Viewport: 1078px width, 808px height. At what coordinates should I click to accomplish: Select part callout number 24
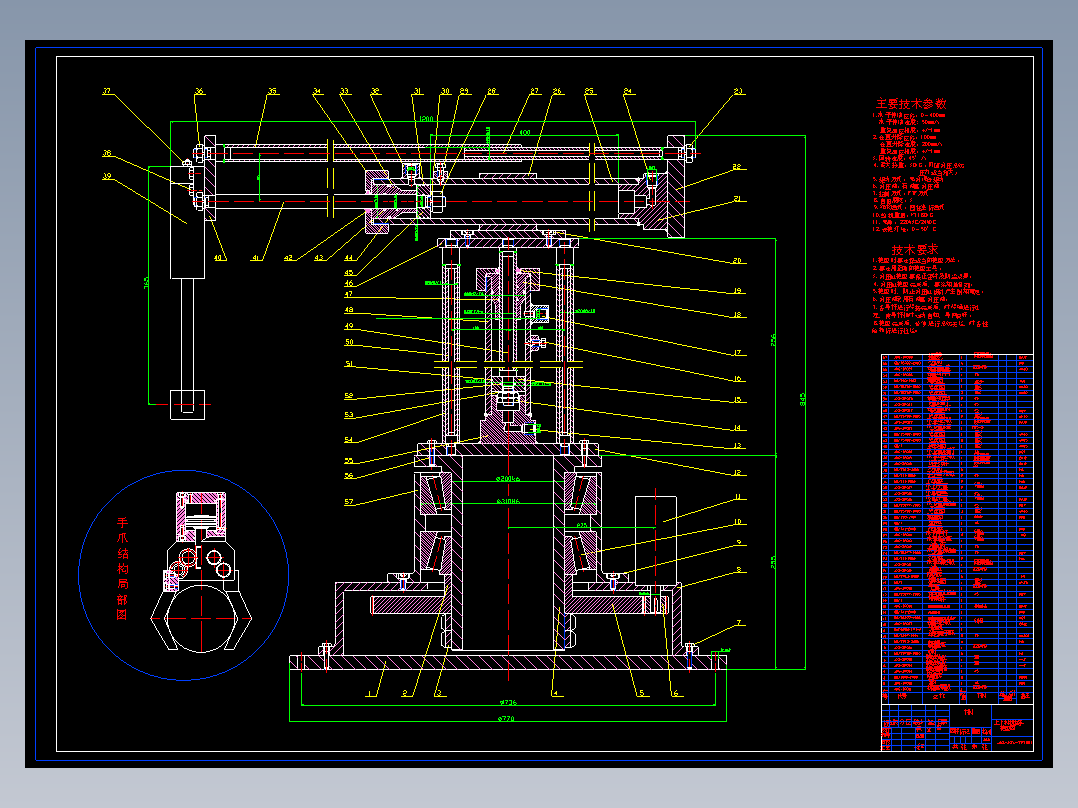pos(628,91)
